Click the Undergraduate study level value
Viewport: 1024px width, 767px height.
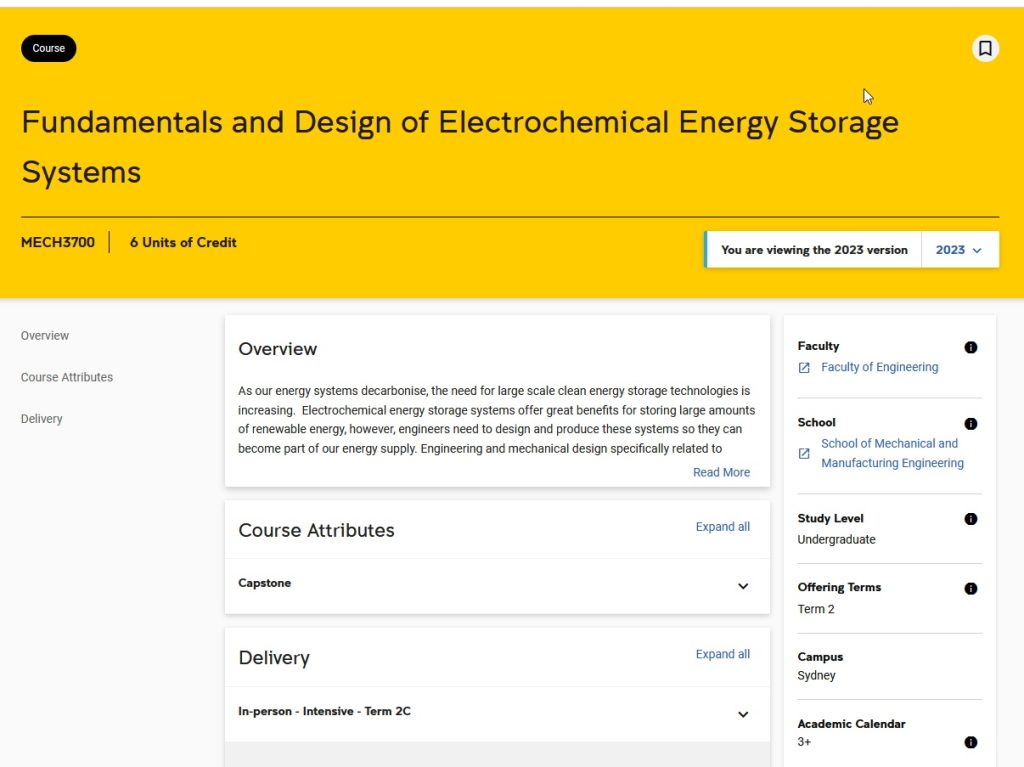click(x=836, y=540)
